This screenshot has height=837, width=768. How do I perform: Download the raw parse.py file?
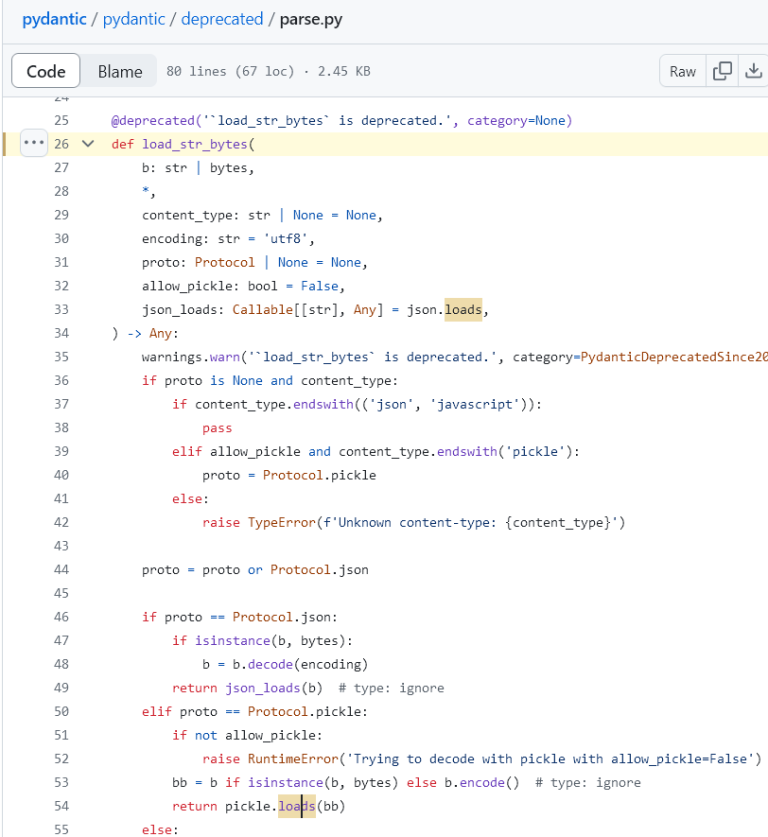point(754,71)
